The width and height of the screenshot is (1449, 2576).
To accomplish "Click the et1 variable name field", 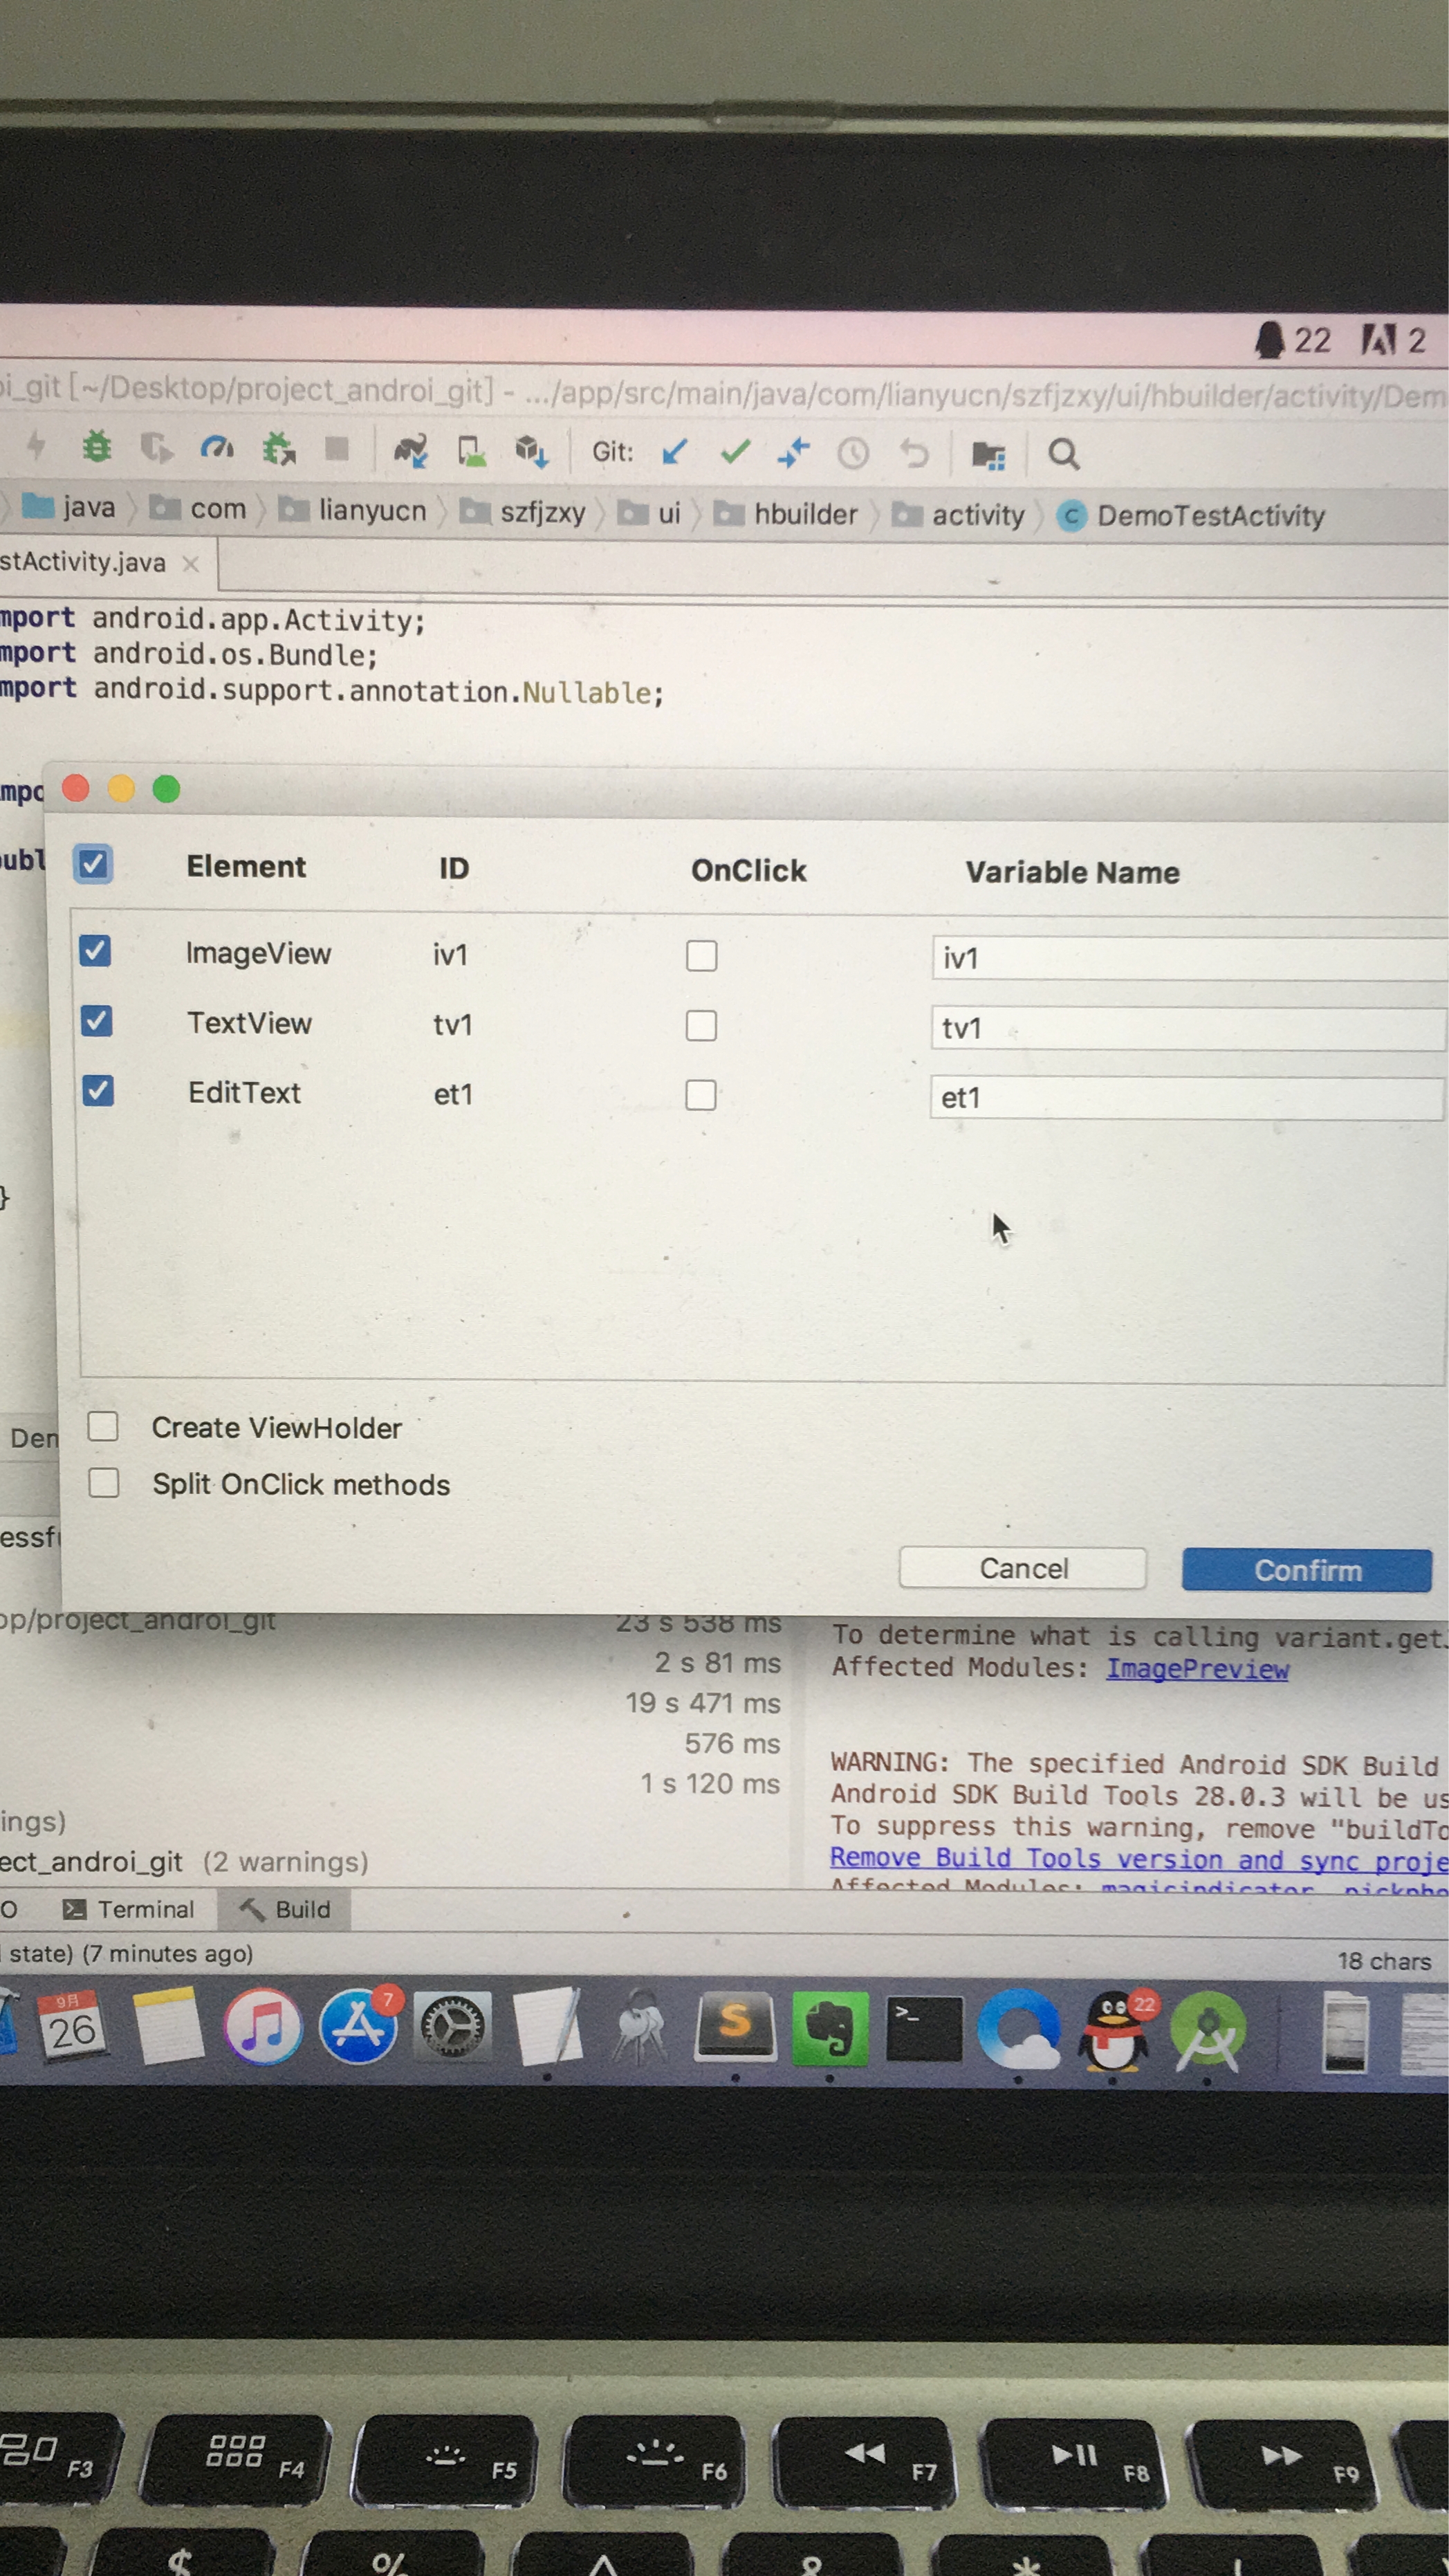I will click(1185, 1098).
